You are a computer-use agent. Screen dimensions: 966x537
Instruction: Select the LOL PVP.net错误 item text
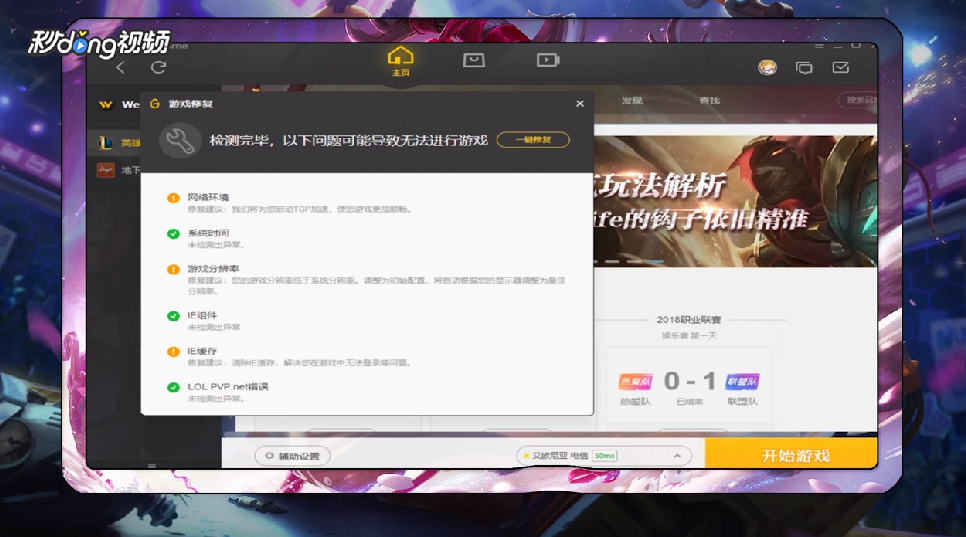pos(228,387)
